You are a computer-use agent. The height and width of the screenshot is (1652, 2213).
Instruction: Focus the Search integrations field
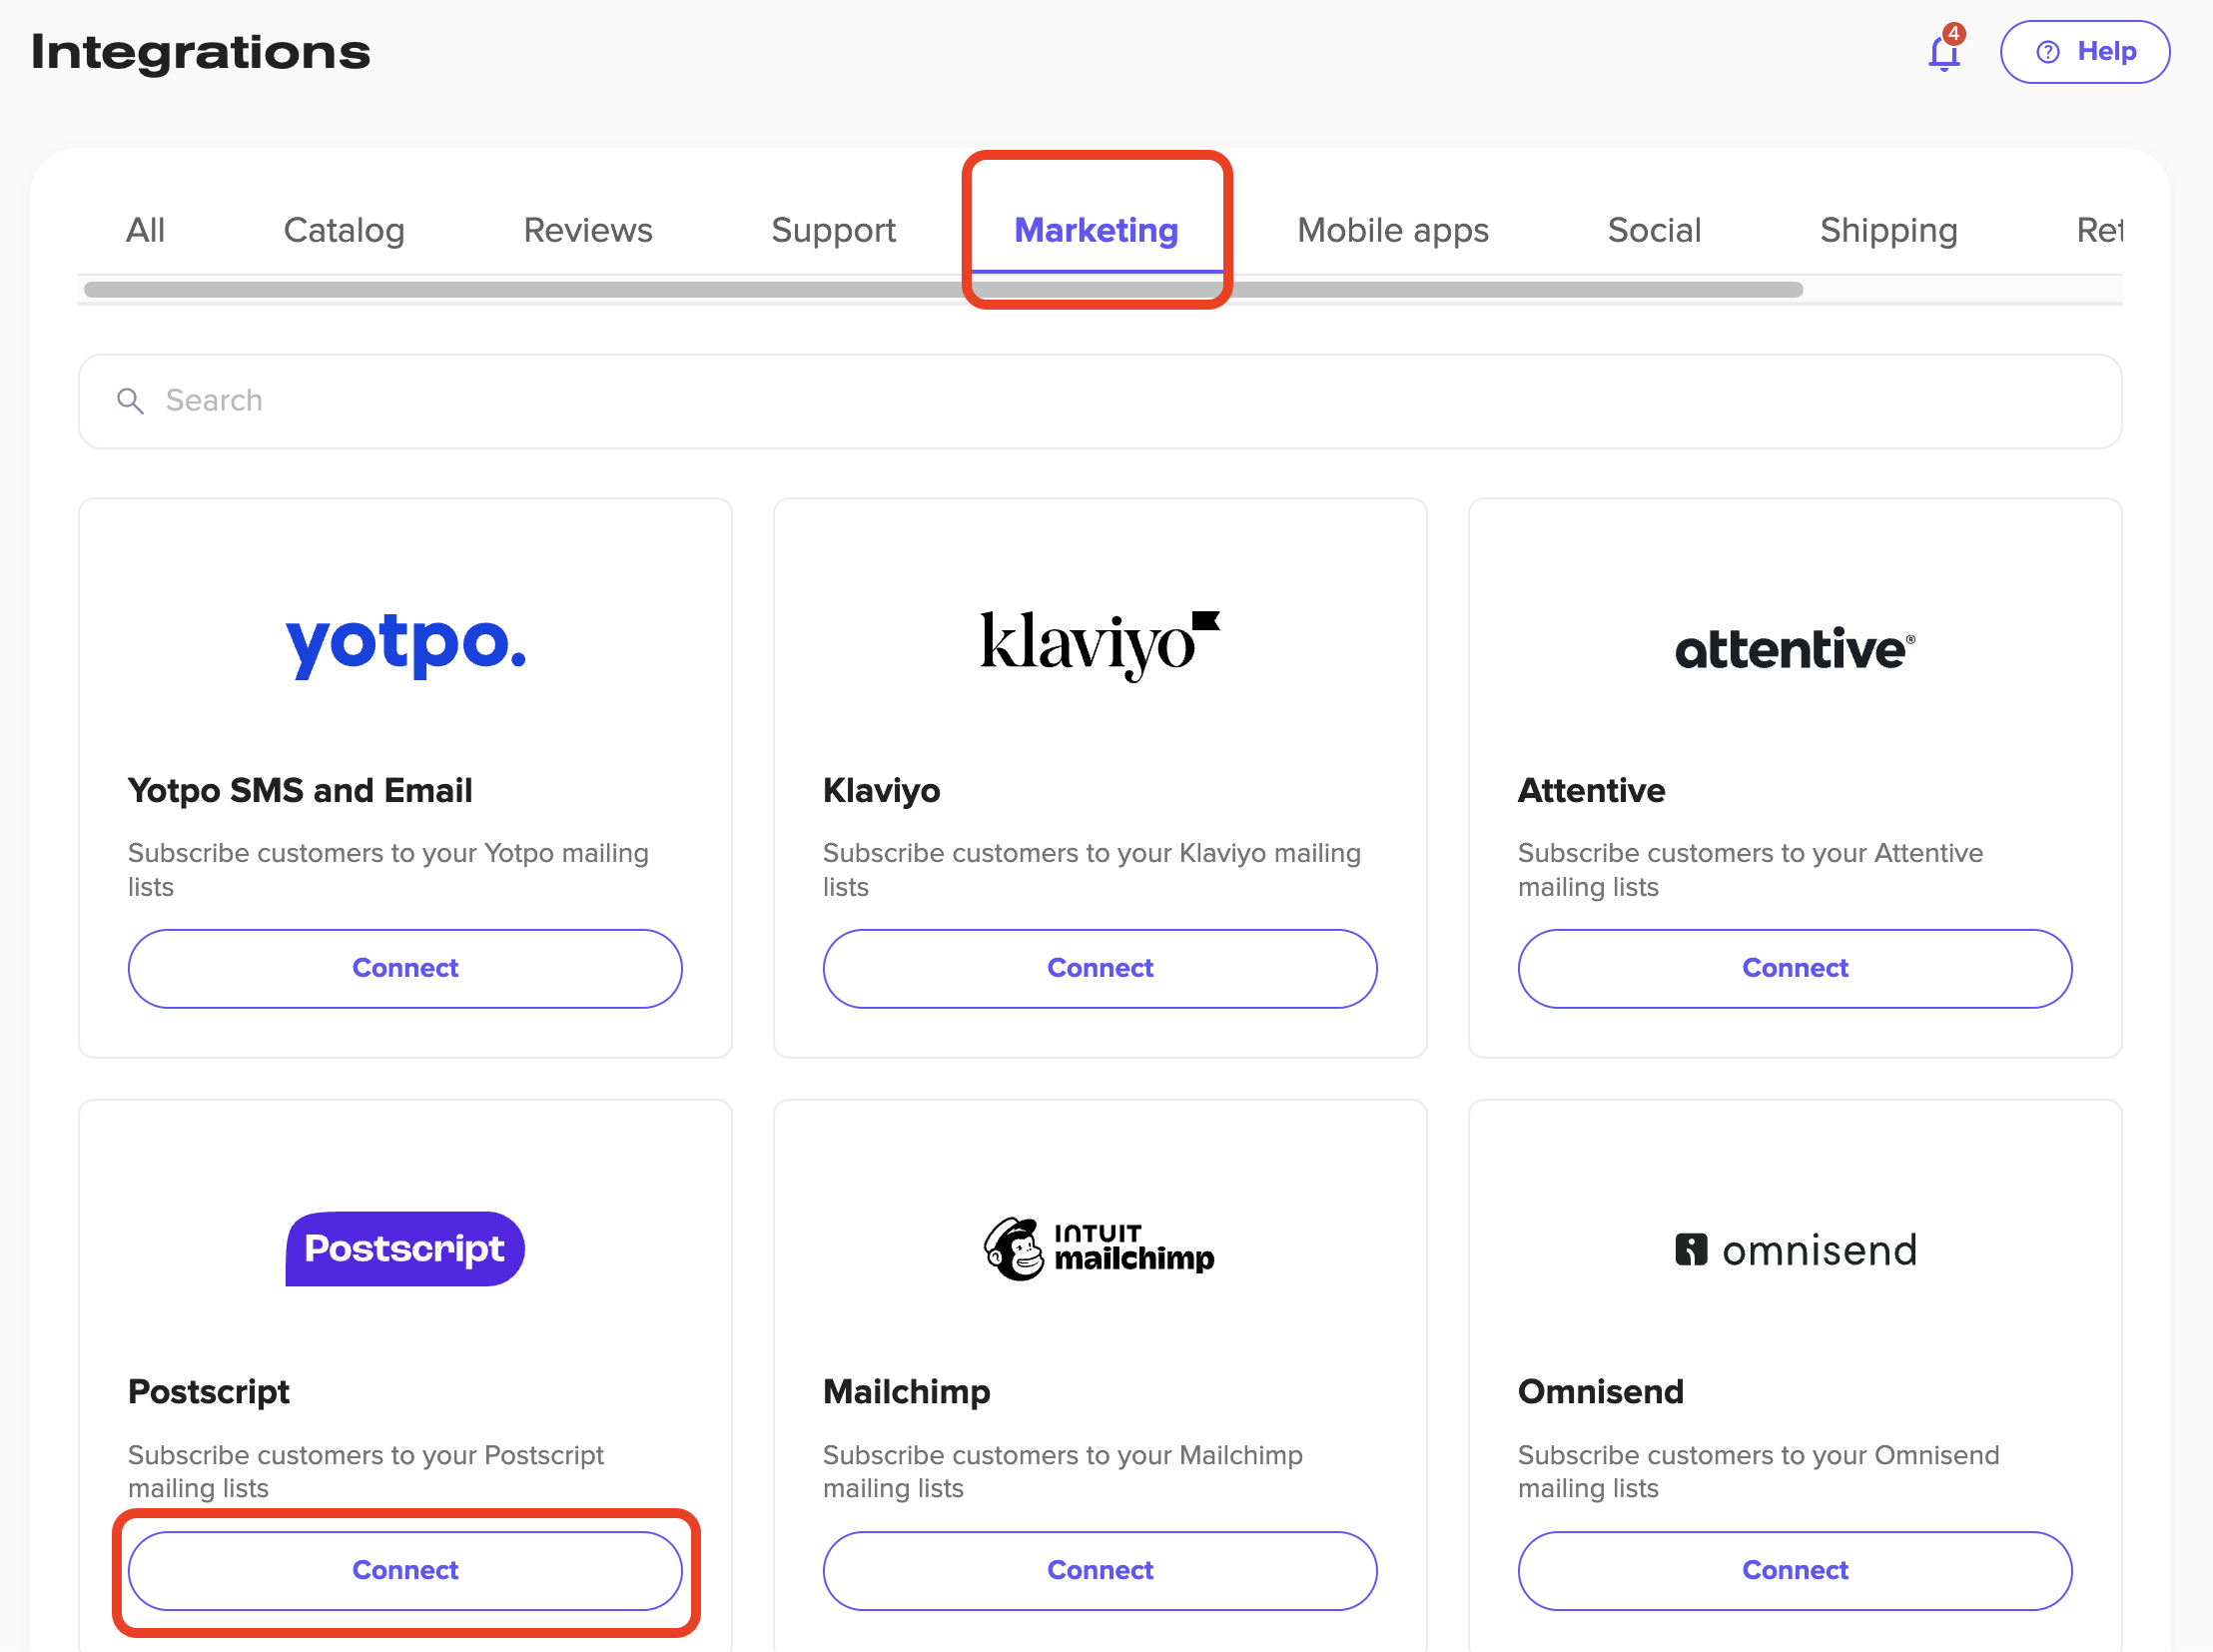coord(1100,401)
